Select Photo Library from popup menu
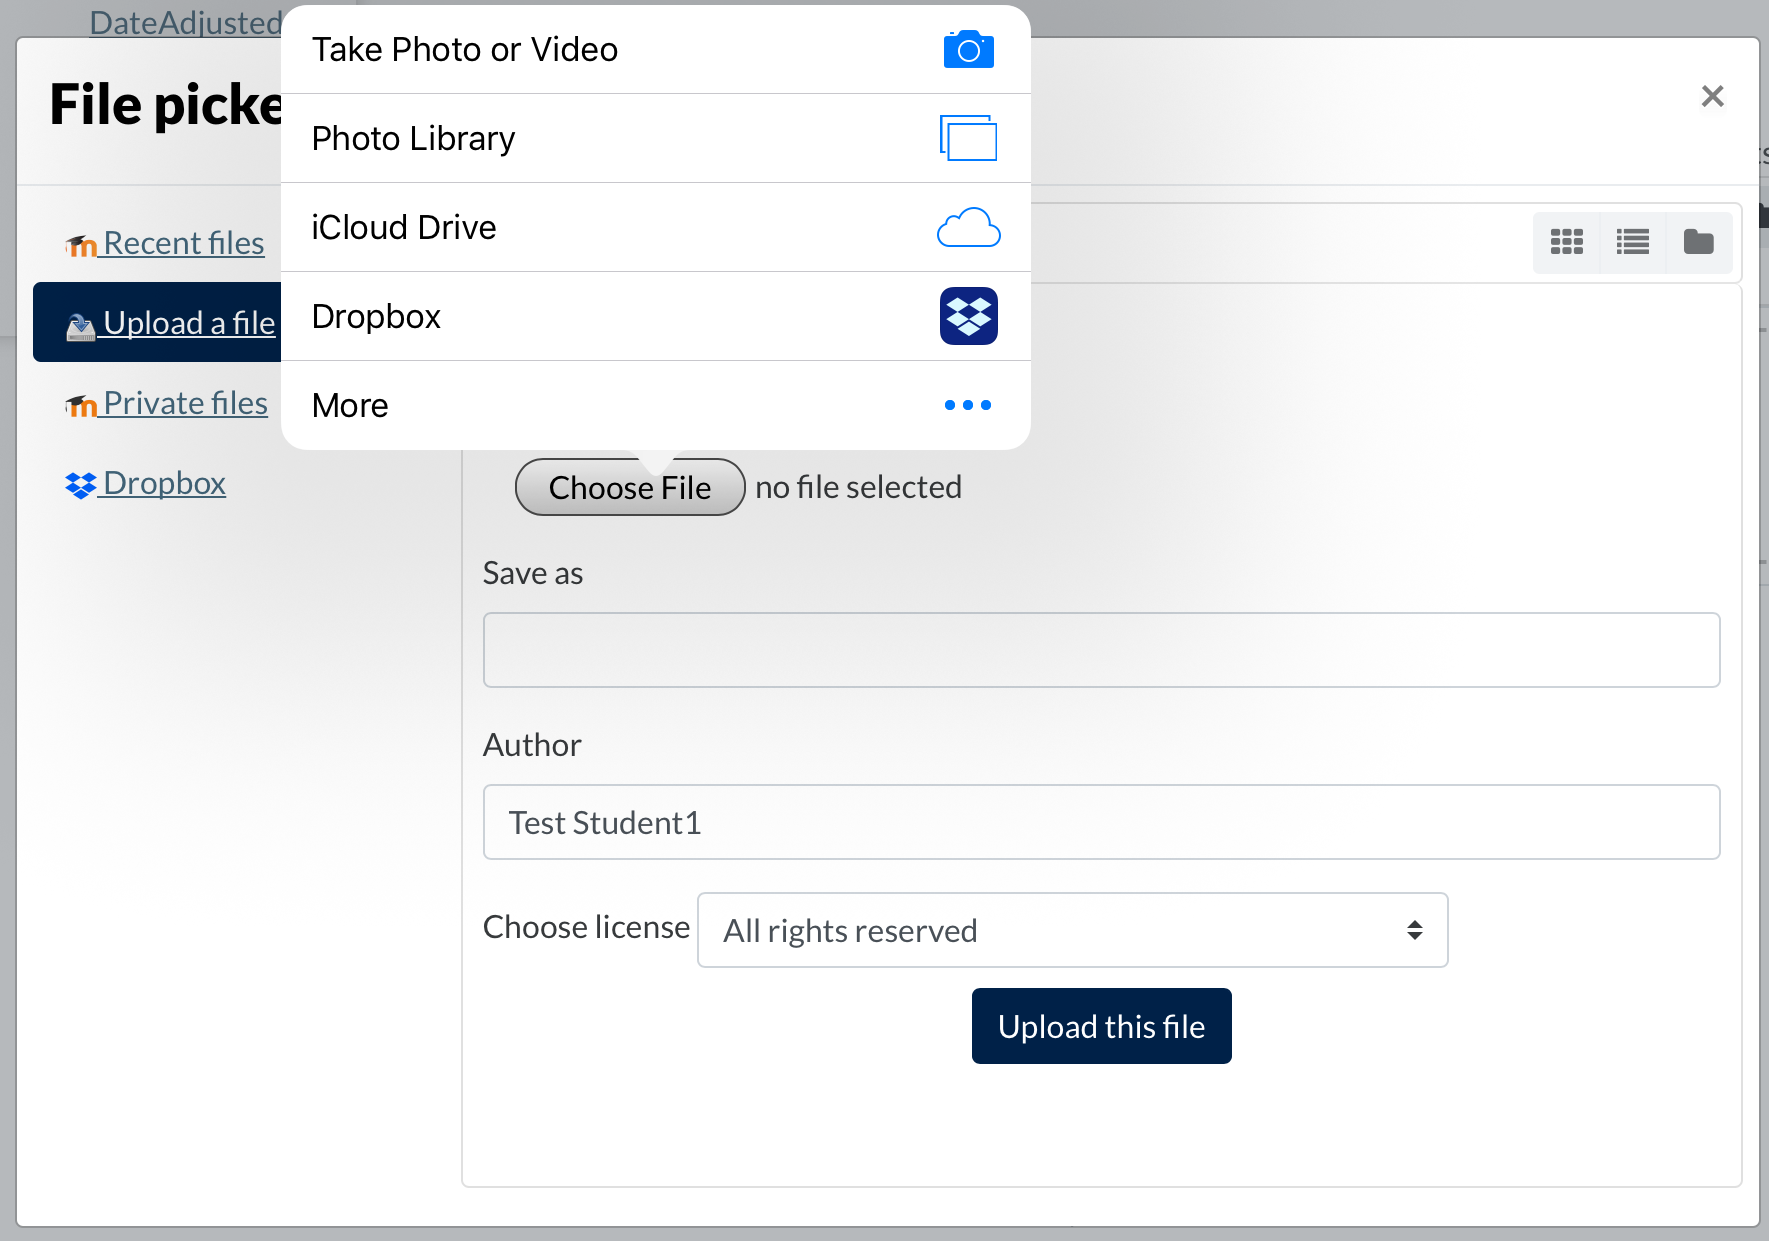Viewport: 1769px width, 1241px height. click(656, 138)
